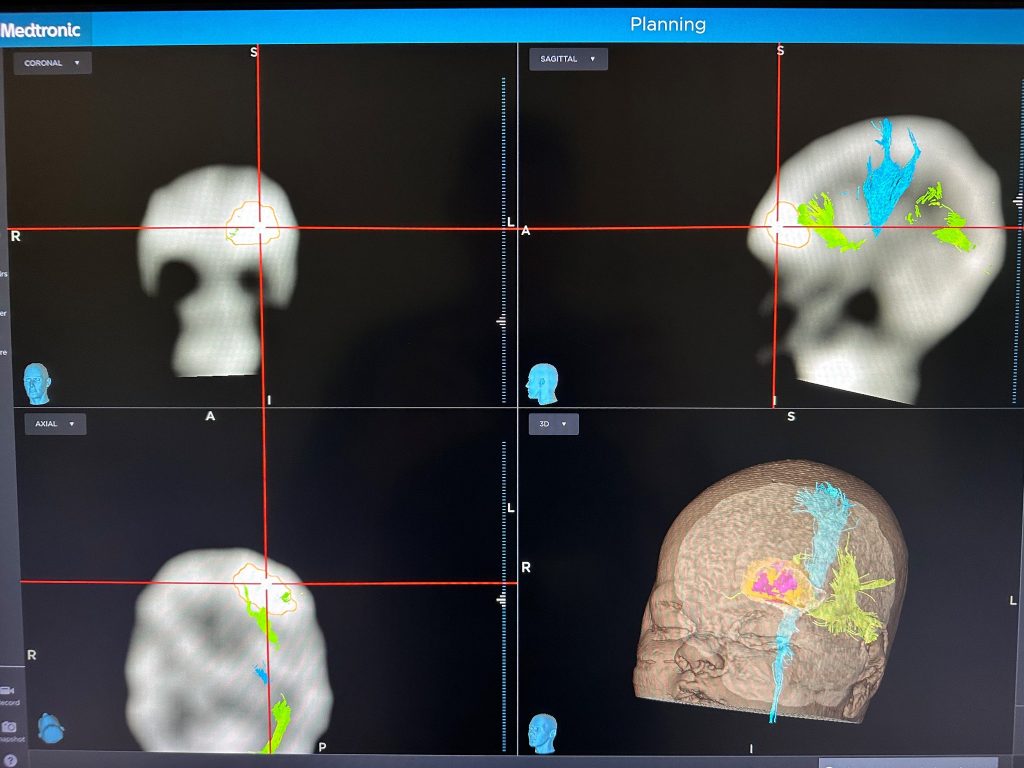Open the SAGITTAL view dropdown

[568, 59]
